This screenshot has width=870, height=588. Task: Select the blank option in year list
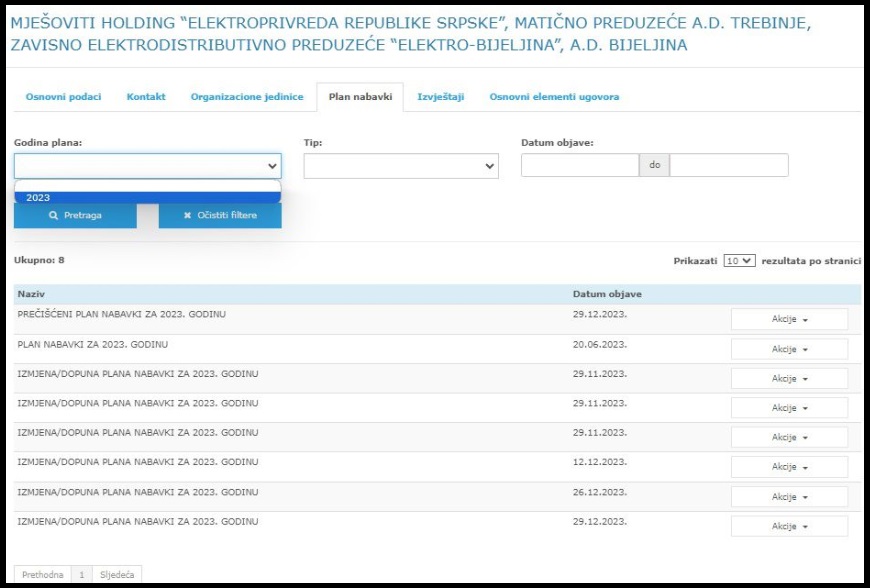coord(148,186)
